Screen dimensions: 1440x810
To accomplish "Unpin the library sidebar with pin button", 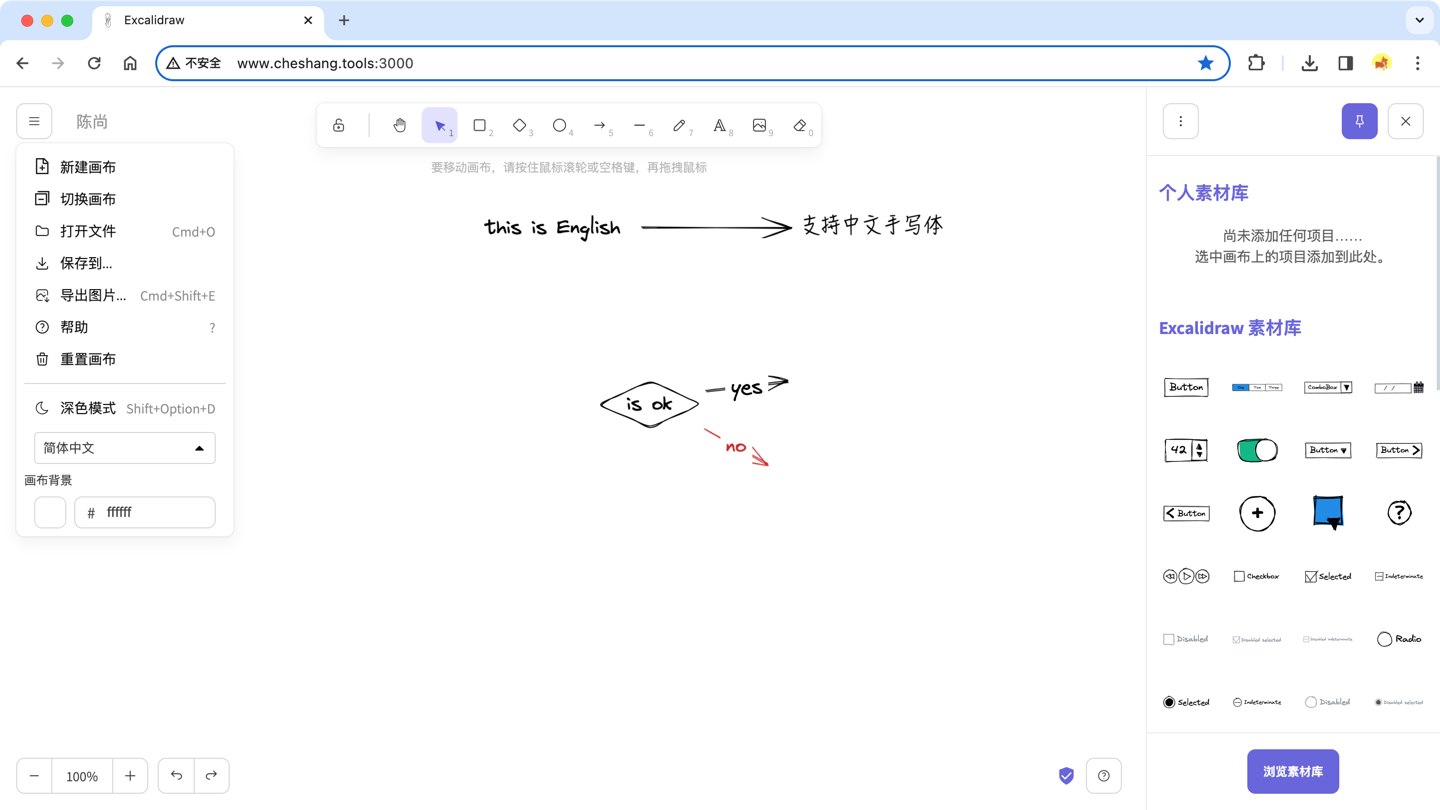I will [1359, 121].
